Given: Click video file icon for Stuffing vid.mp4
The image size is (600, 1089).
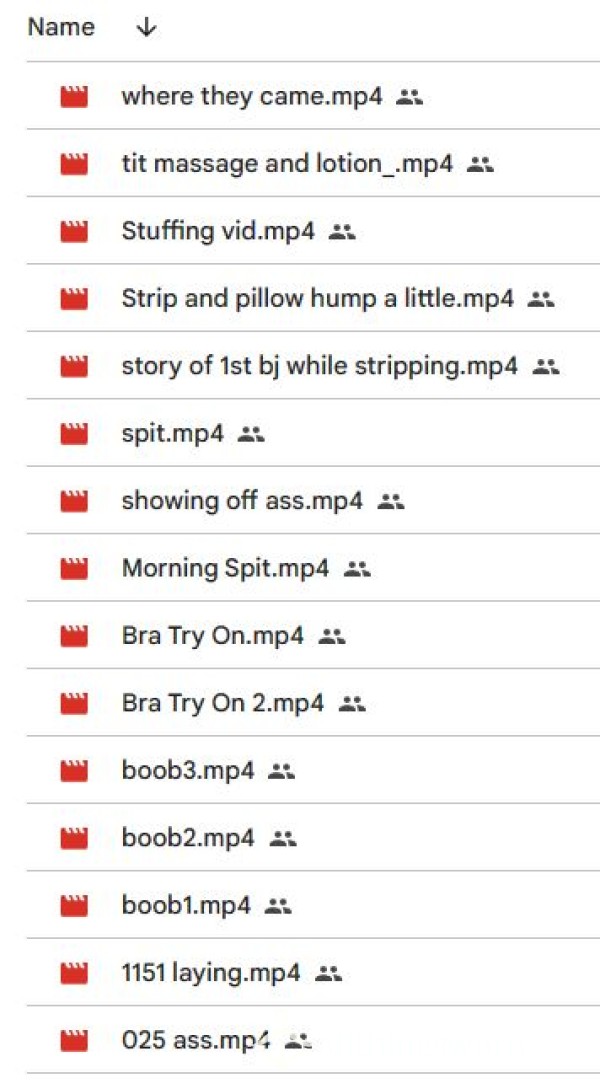Looking at the screenshot, I should tap(74, 232).
